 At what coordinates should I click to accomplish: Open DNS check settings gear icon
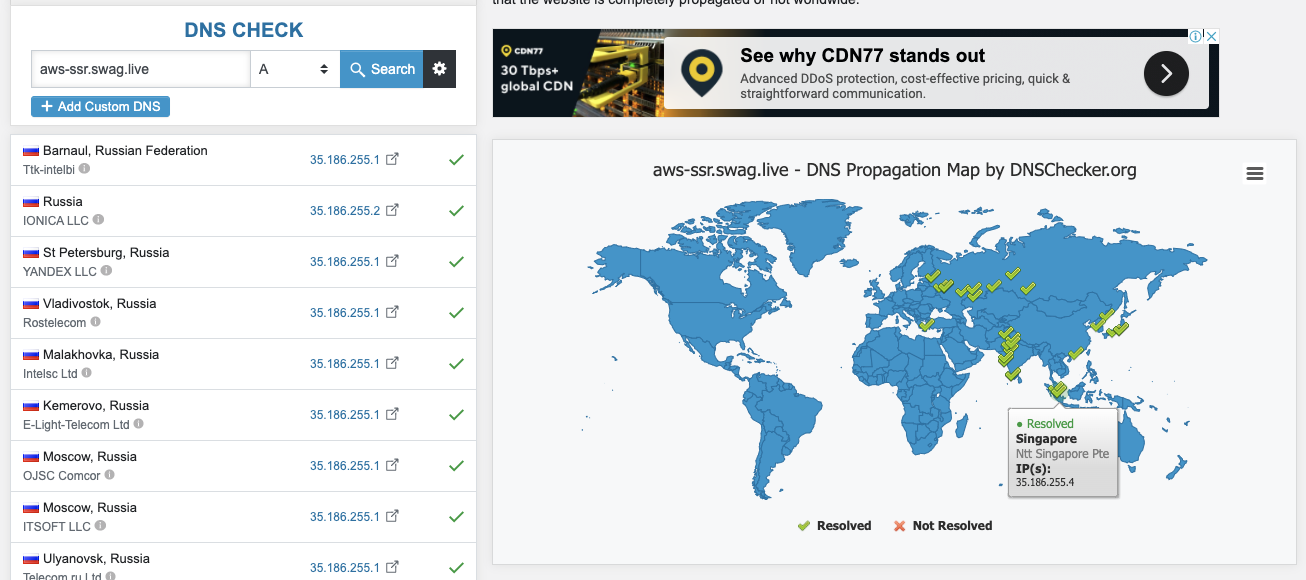pos(439,69)
